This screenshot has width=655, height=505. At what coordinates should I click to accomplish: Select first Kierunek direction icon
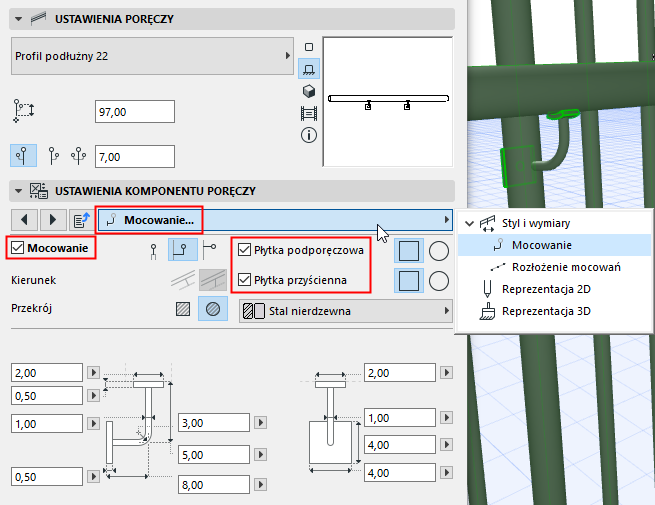click(183, 280)
